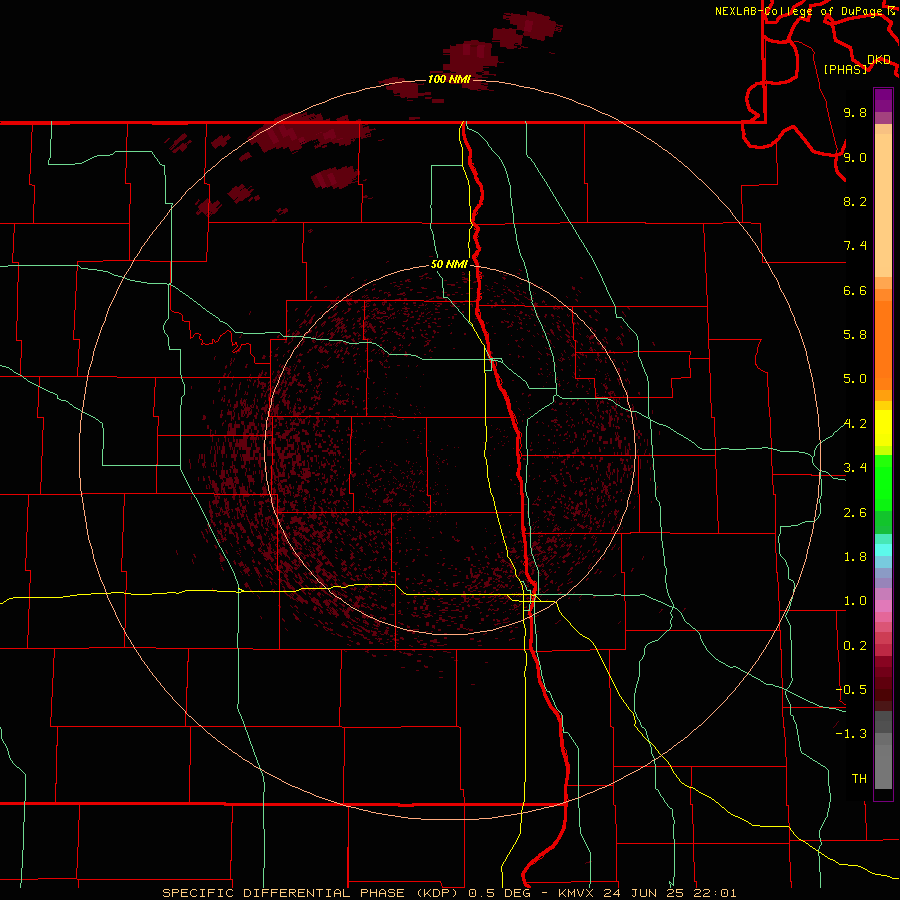This screenshot has height=900, width=900.
Task: Click the 1.0 value on the color scale
Action: (855, 601)
